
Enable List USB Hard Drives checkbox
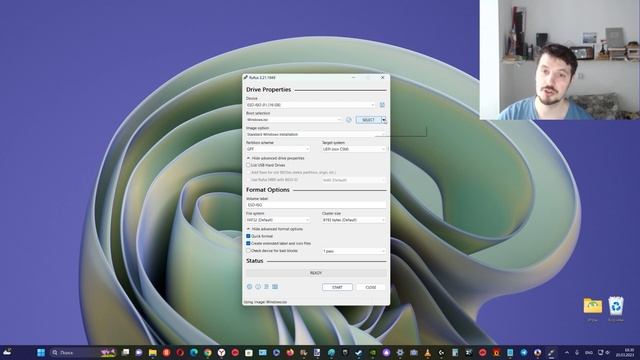248,165
